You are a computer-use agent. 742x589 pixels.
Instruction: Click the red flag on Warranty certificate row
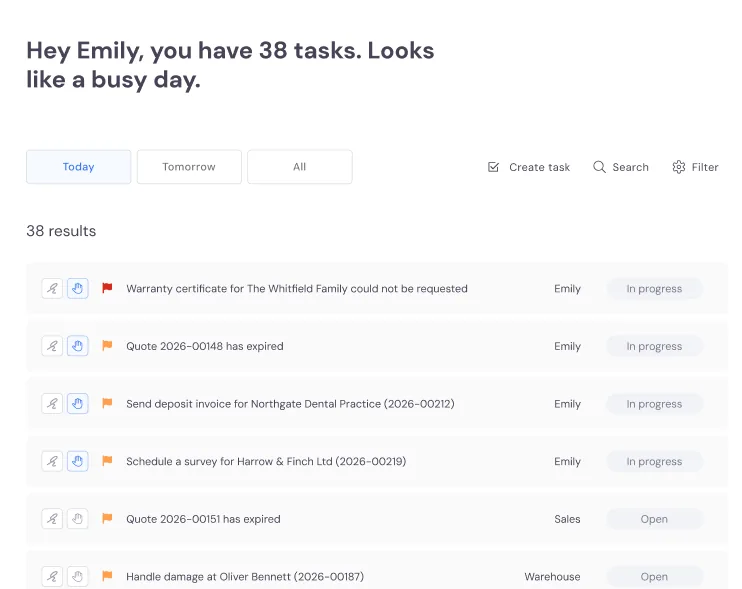click(x=107, y=288)
